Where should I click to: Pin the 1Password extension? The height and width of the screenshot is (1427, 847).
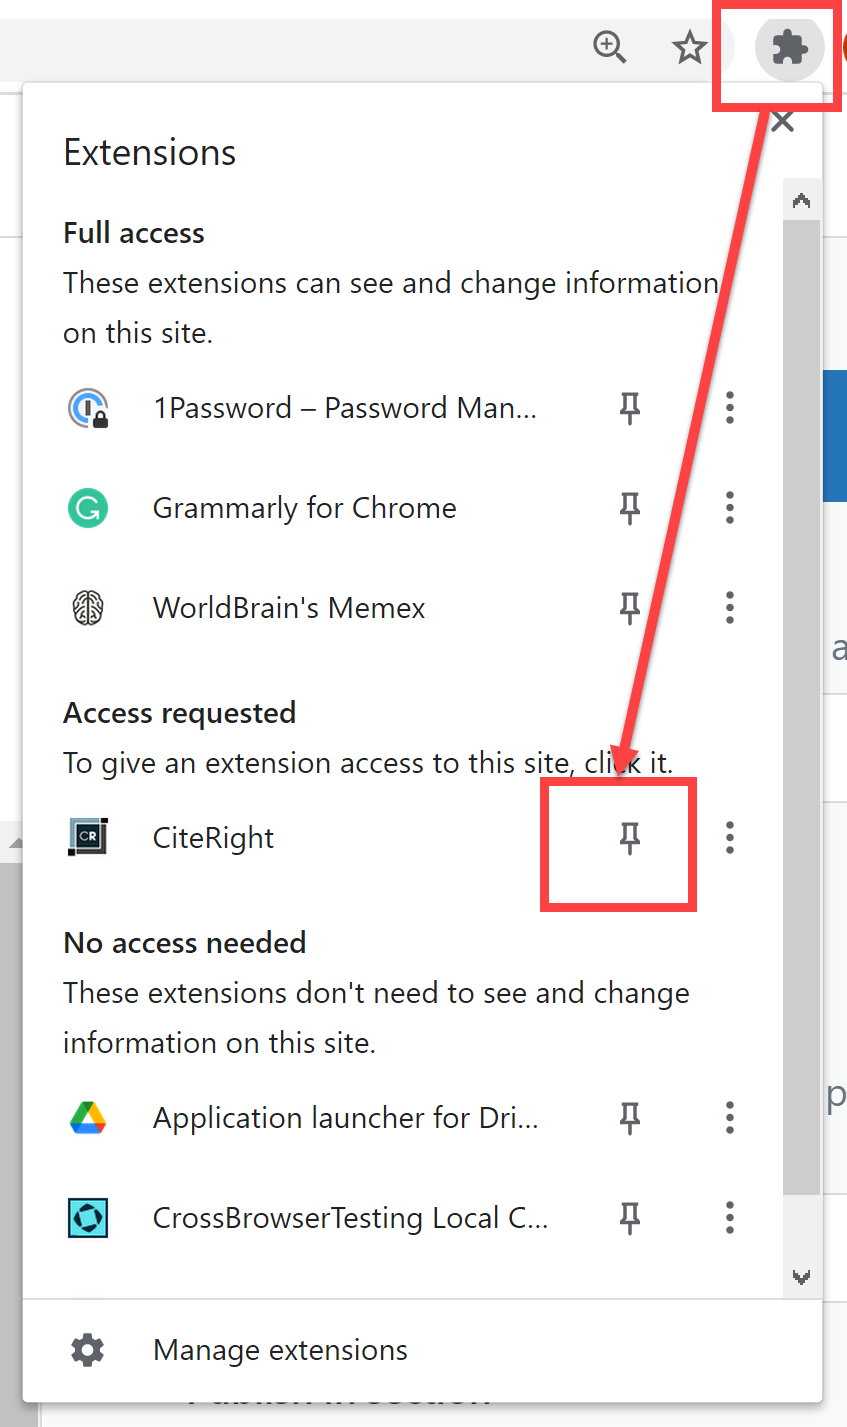click(630, 408)
